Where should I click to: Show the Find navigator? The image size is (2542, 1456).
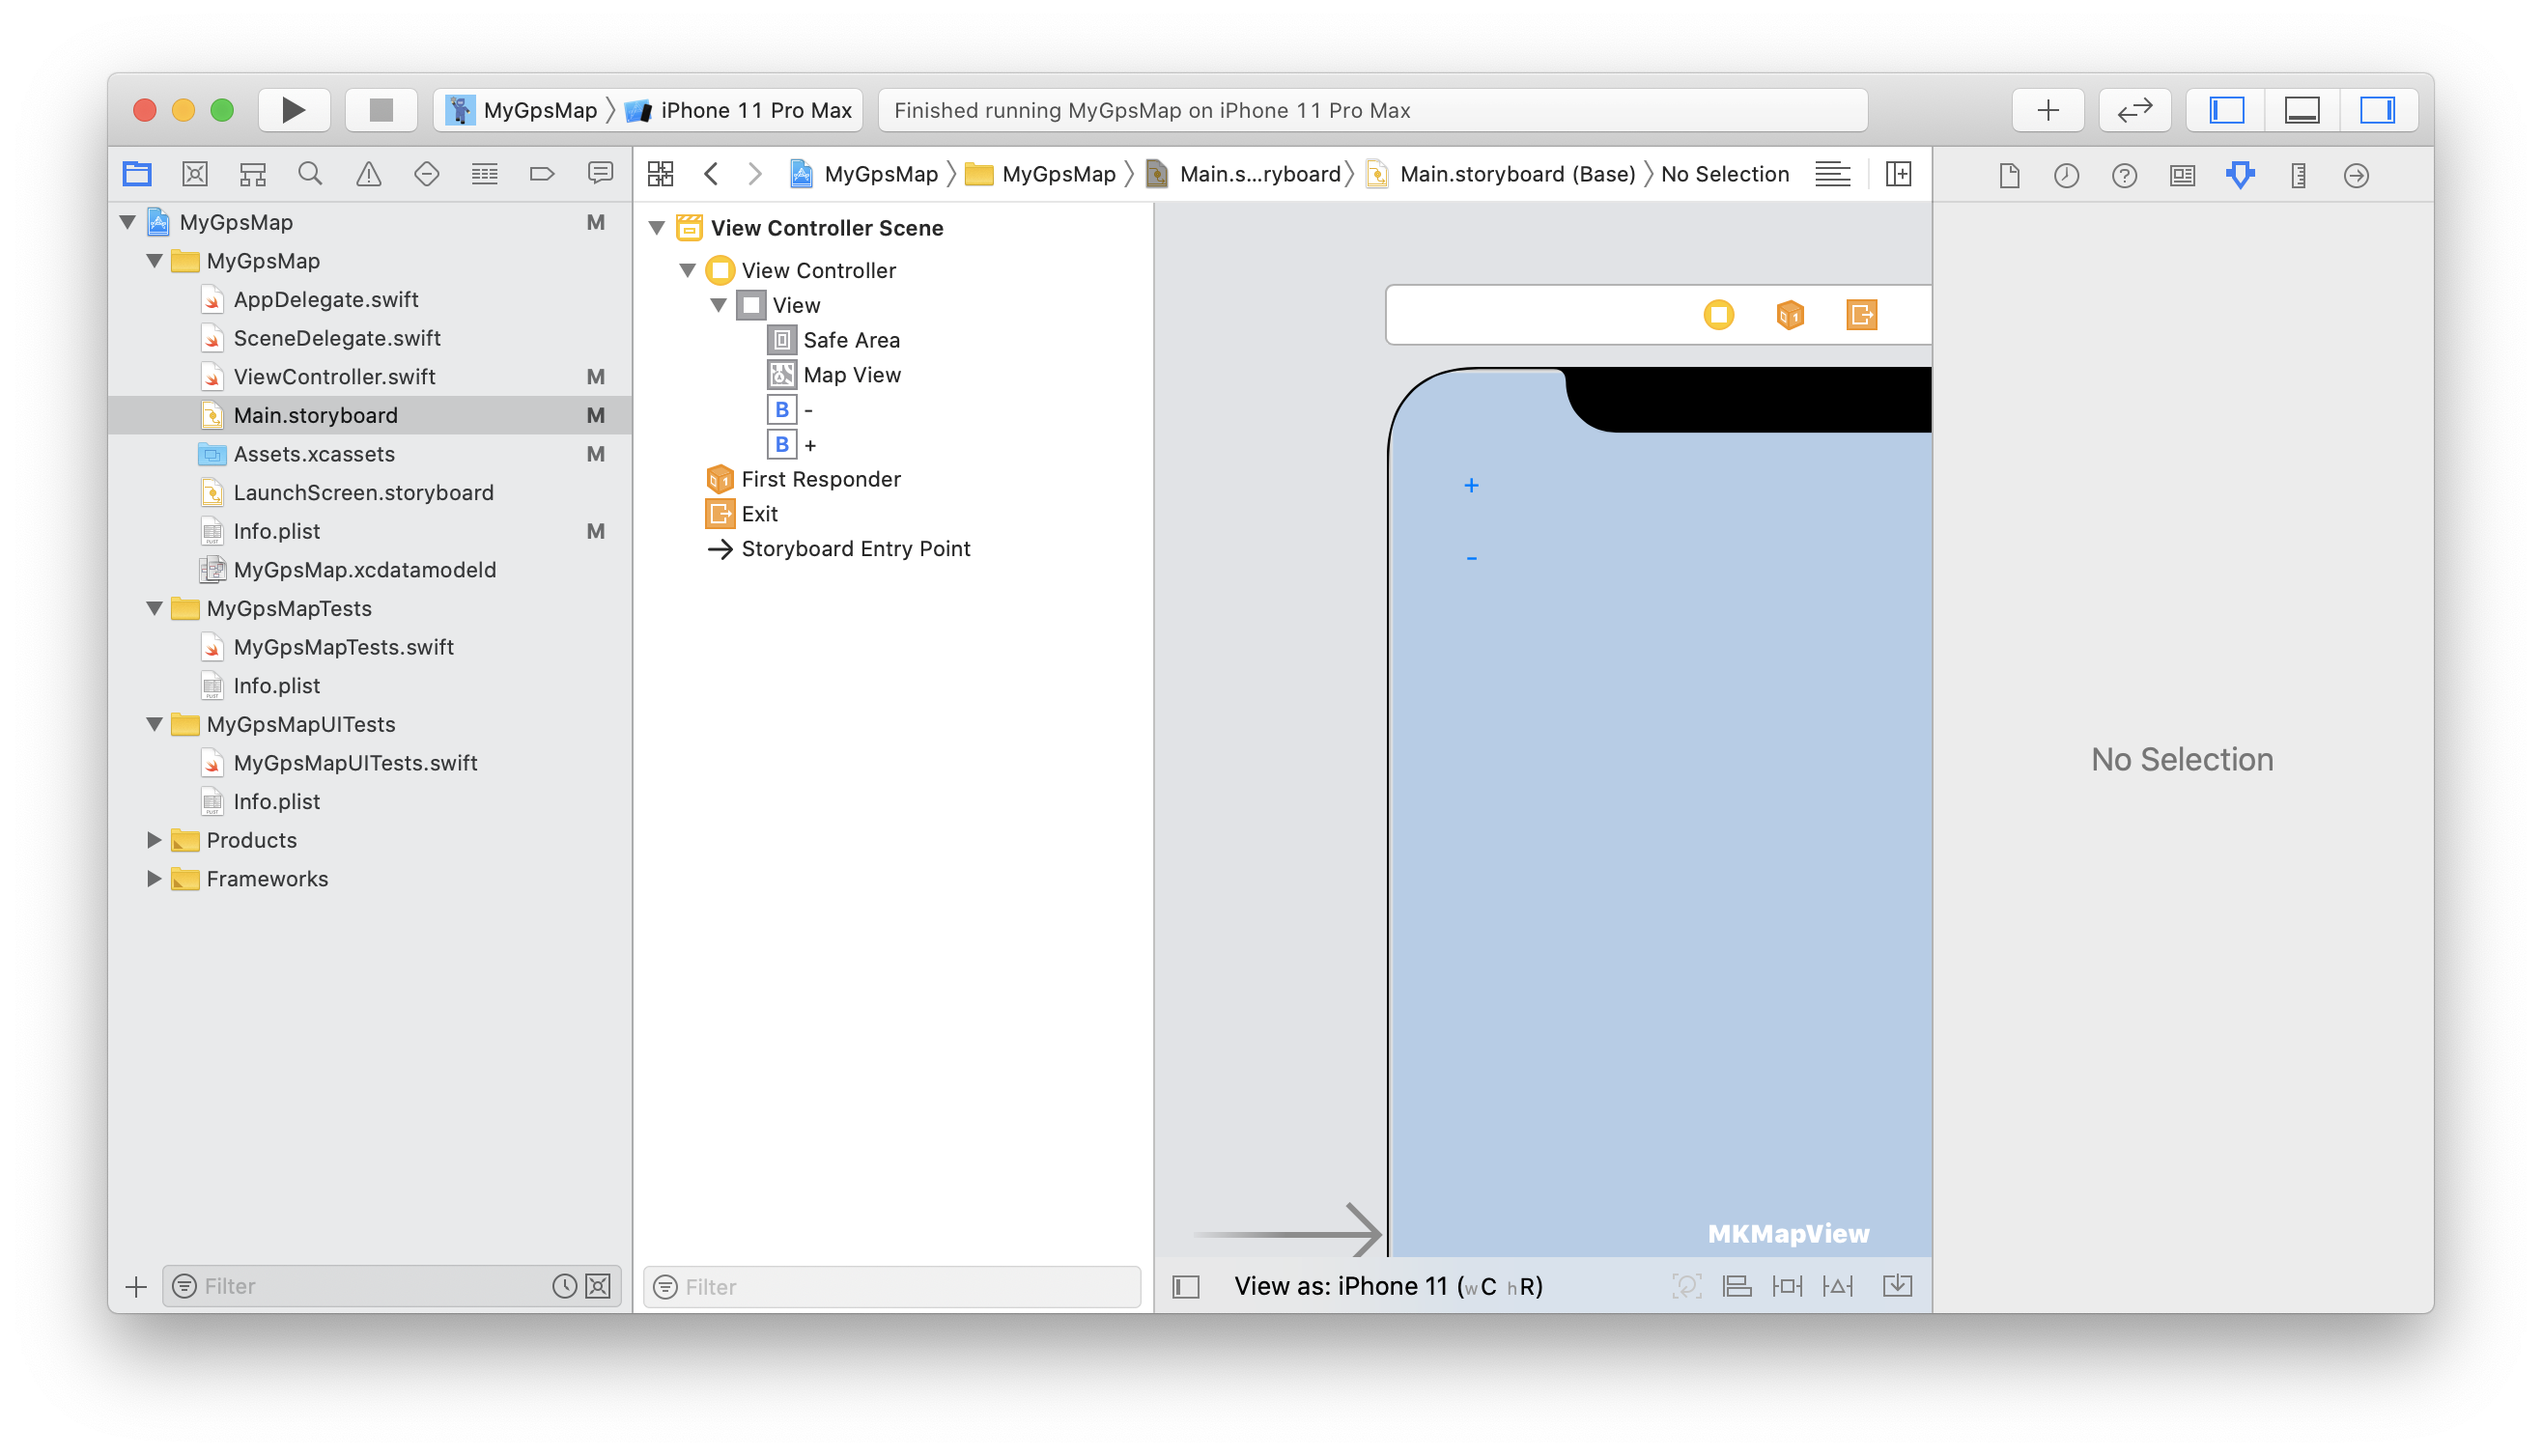[310, 174]
